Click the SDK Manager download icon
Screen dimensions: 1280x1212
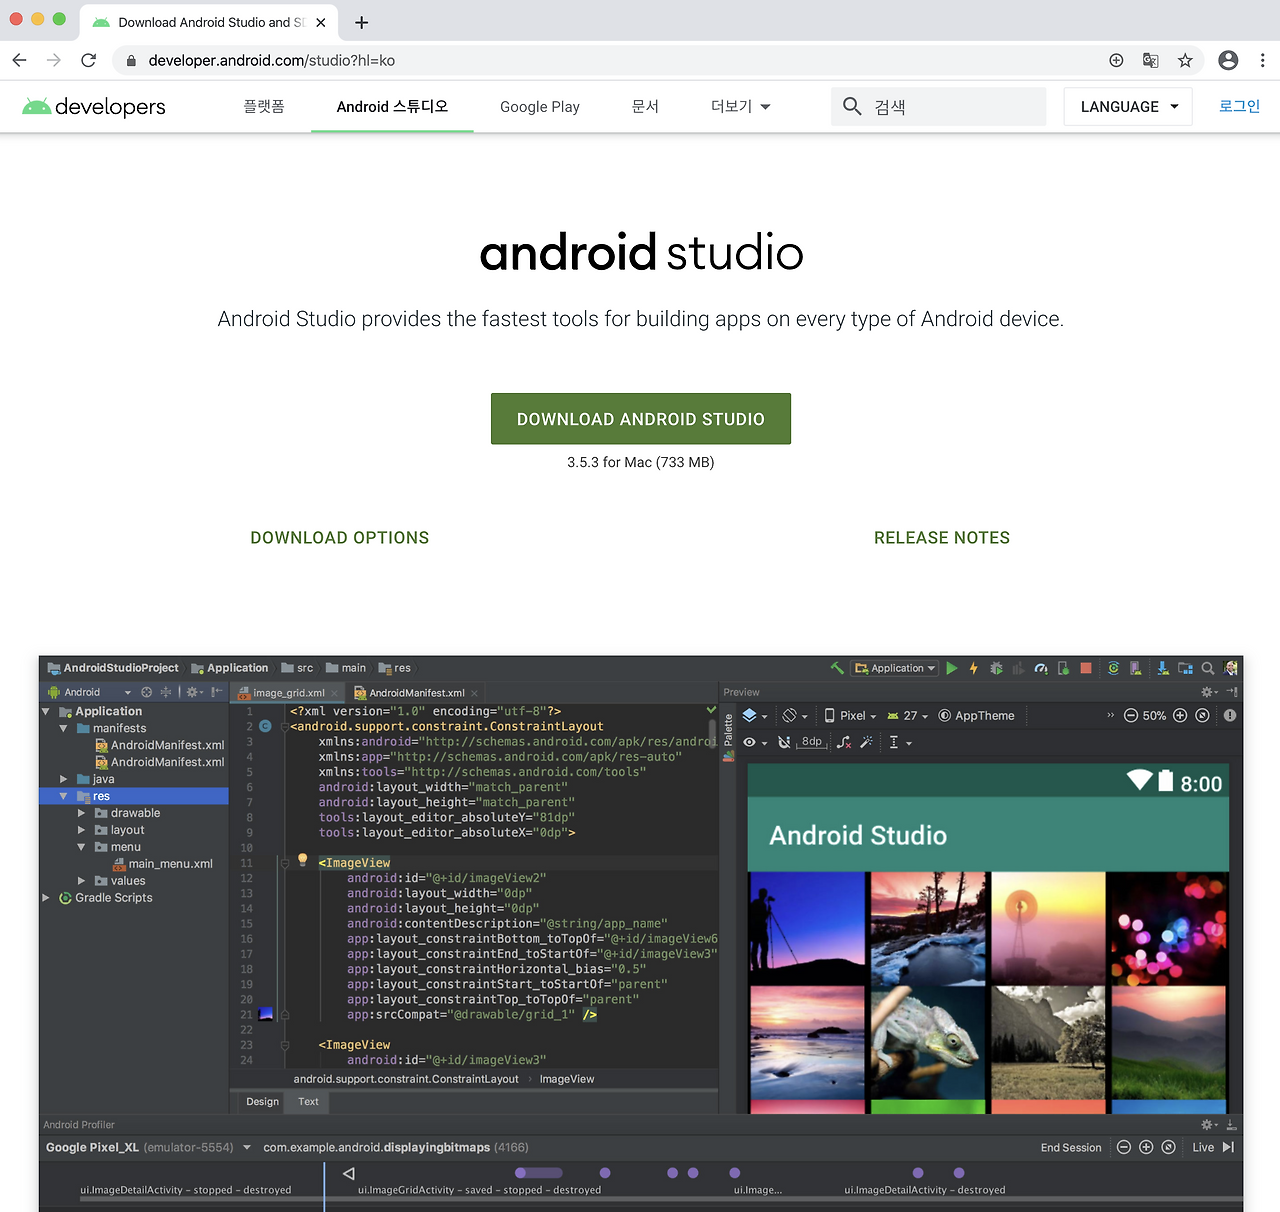pos(1163,668)
